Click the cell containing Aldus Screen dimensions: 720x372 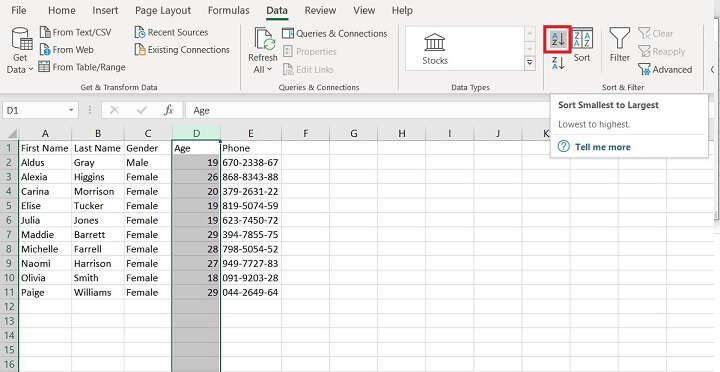(x=45, y=163)
